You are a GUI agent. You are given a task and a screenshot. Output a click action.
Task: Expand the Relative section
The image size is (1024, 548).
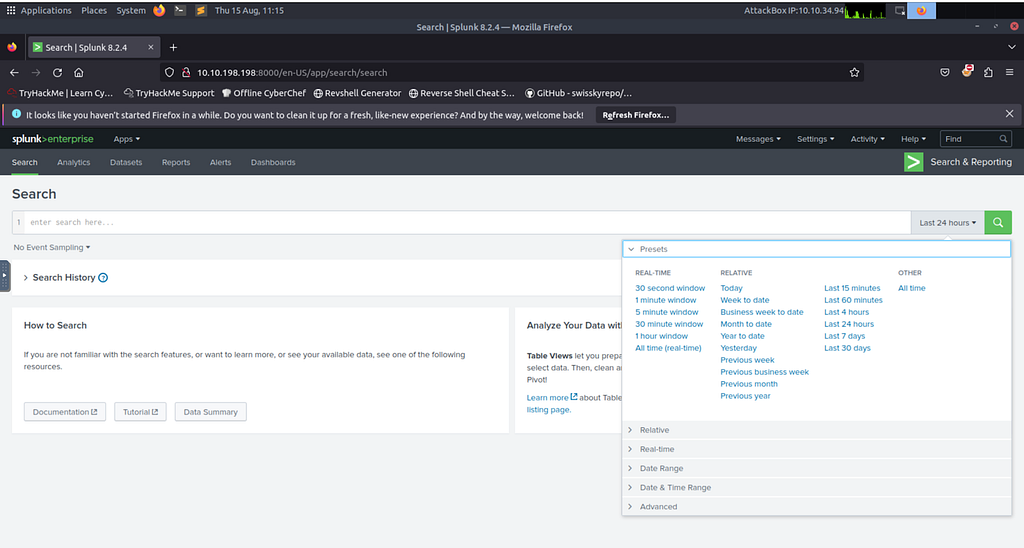[816, 430]
